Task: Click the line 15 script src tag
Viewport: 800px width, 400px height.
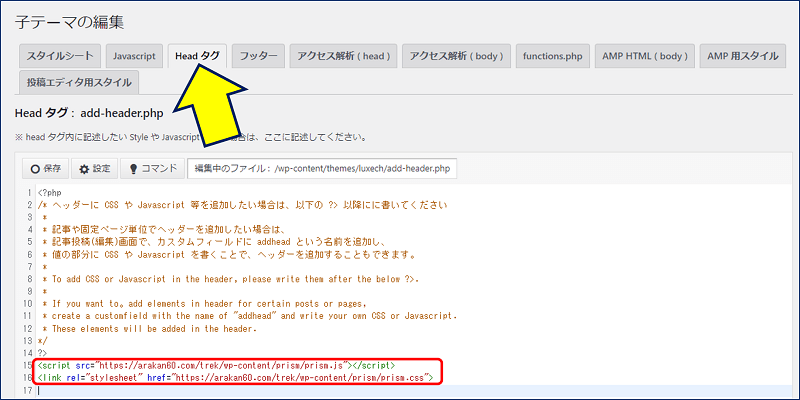Action: tap(216, 366)
